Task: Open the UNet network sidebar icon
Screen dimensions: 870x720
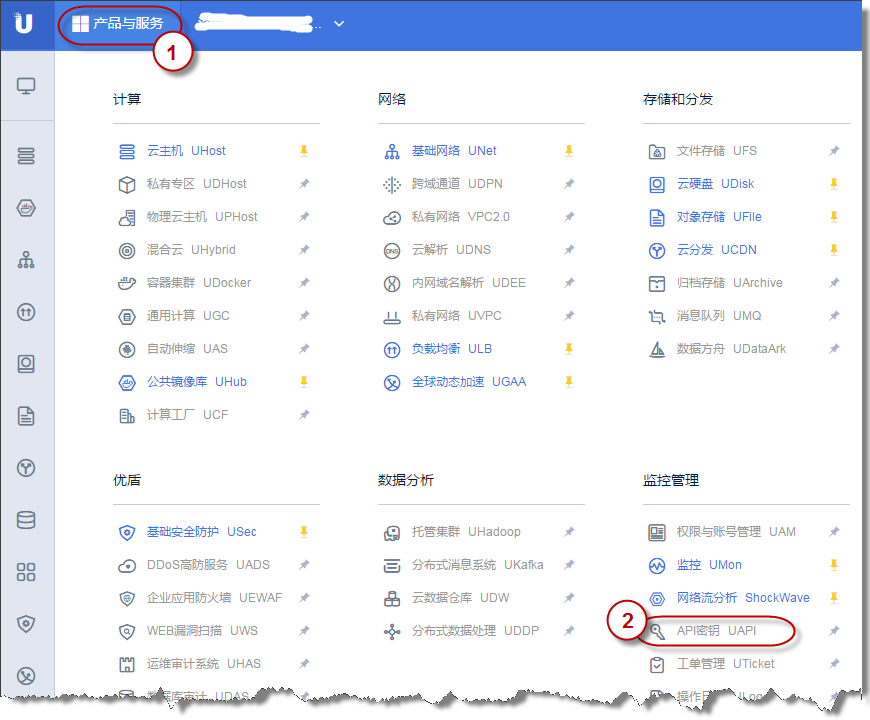Action: click(x=26, y=260)
